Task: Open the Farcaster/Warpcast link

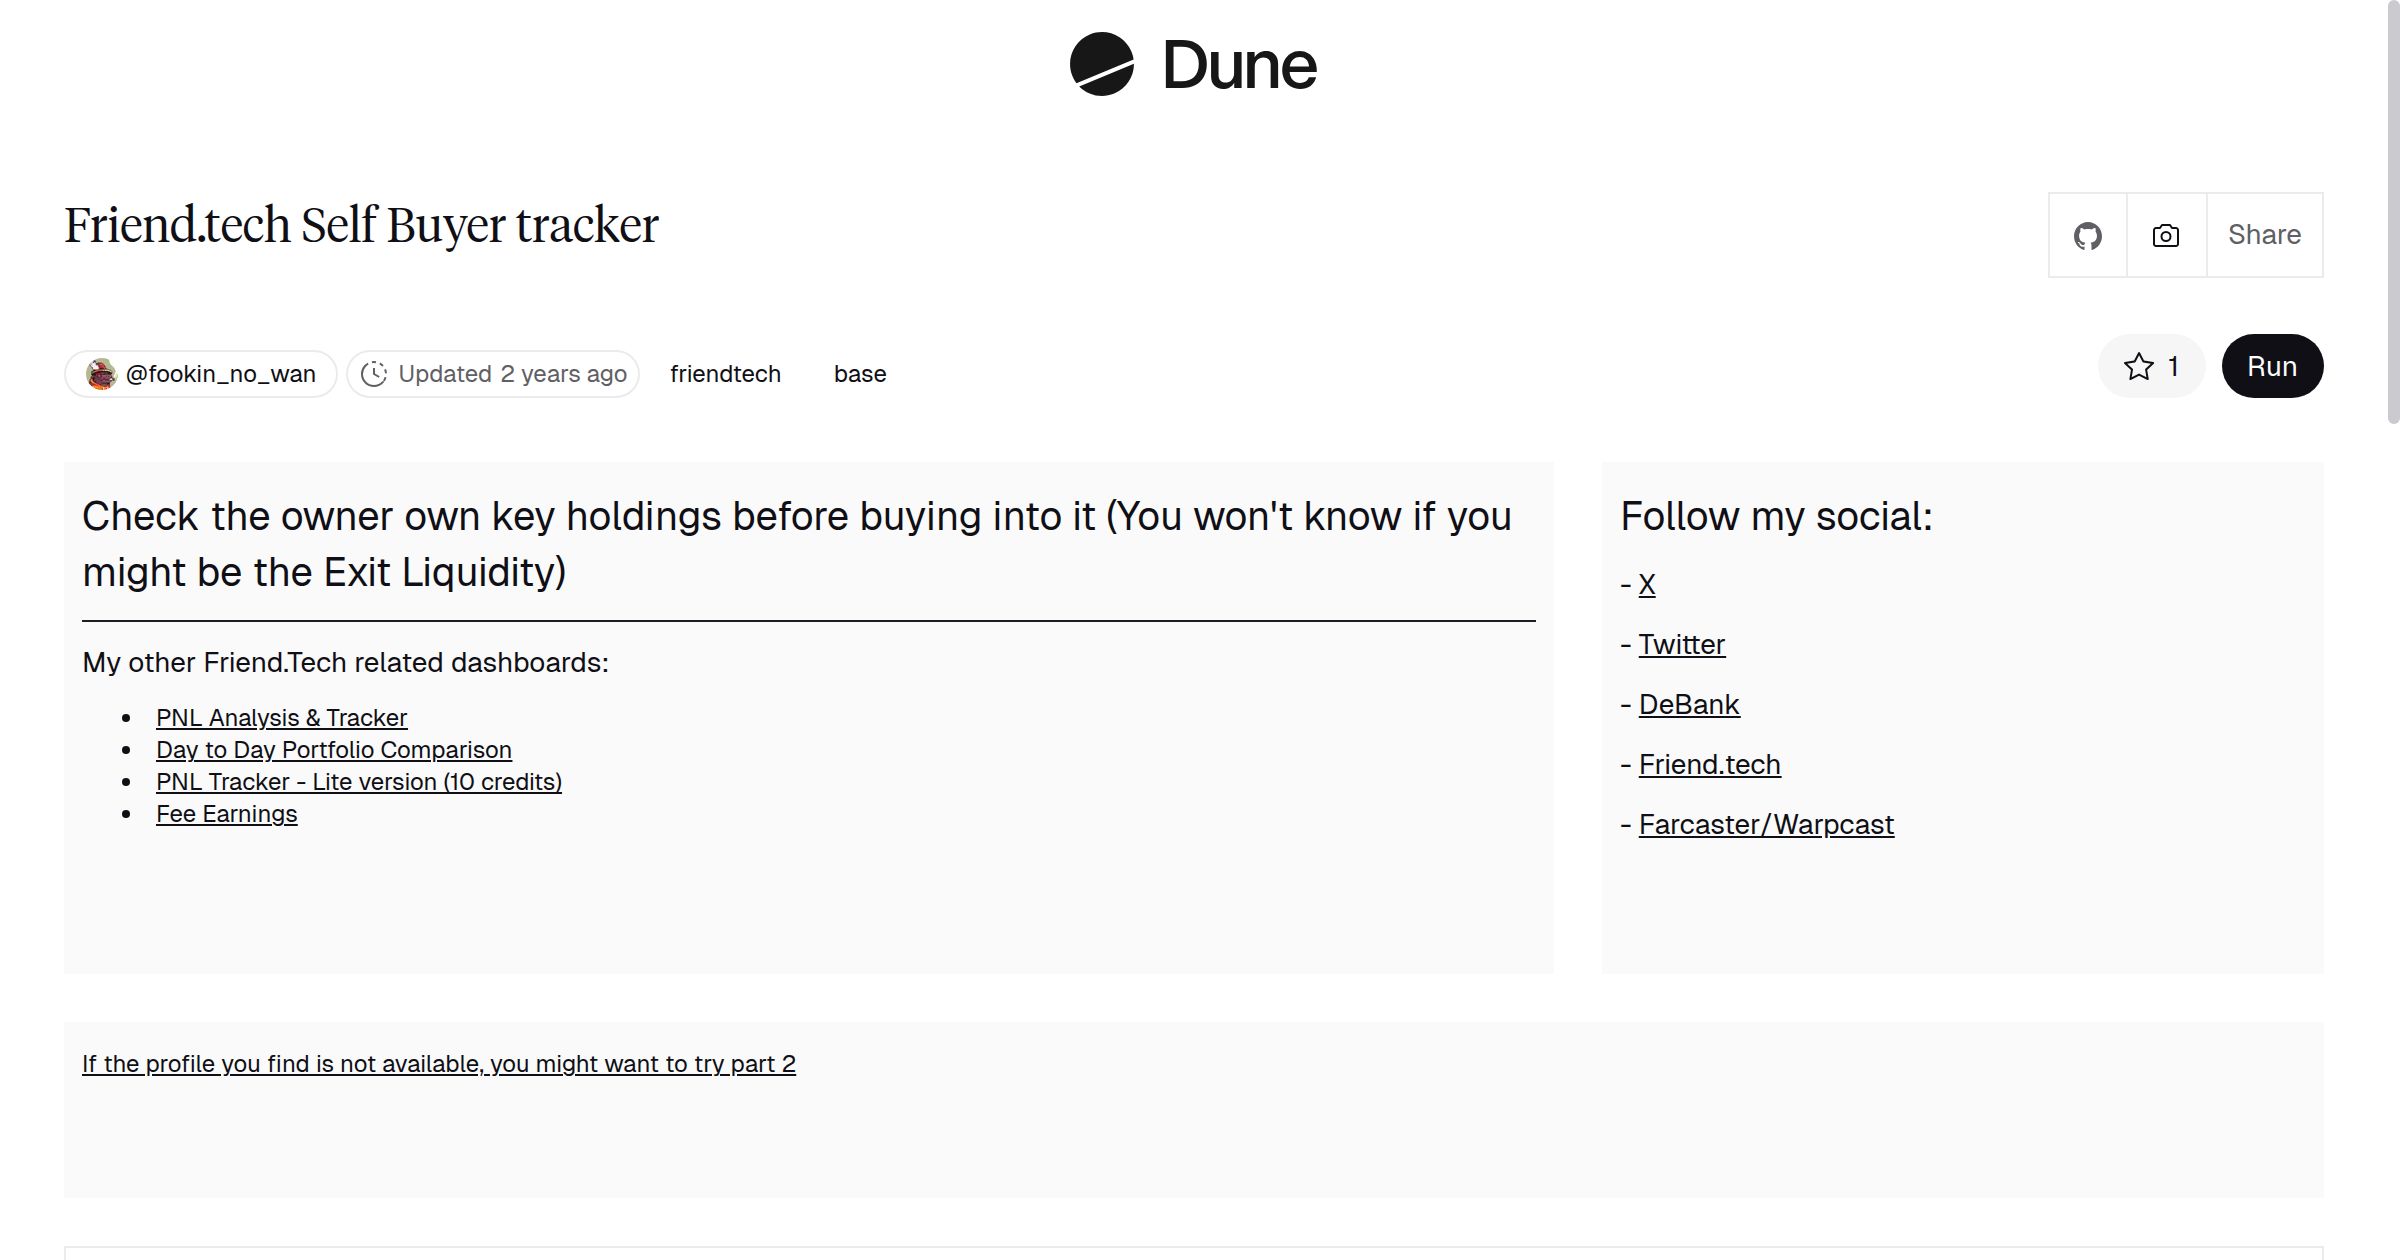Action: [1765, 825]
